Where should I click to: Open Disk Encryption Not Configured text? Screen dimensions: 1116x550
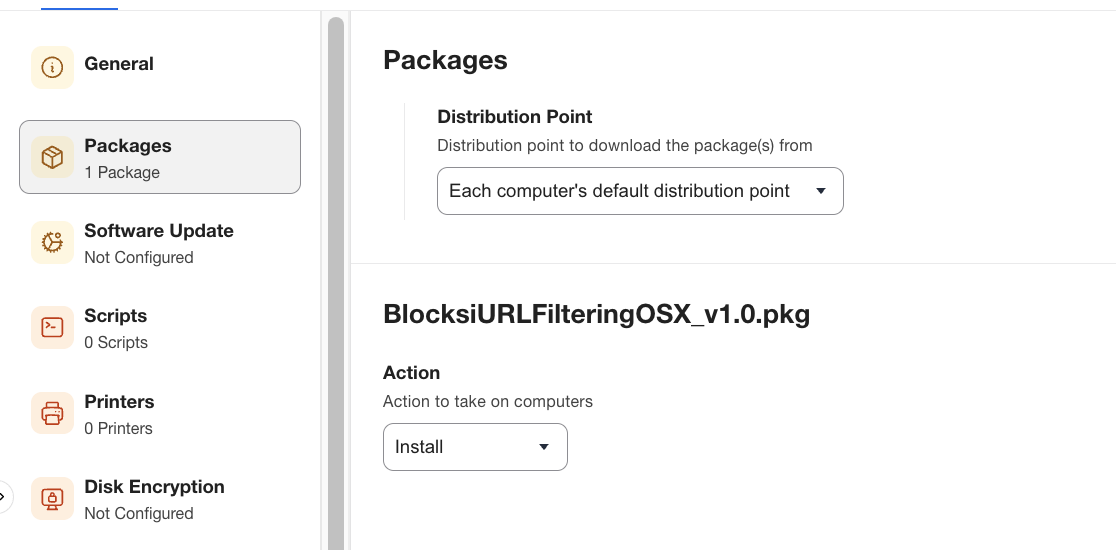pyautogui.click(x=139, y=513)
